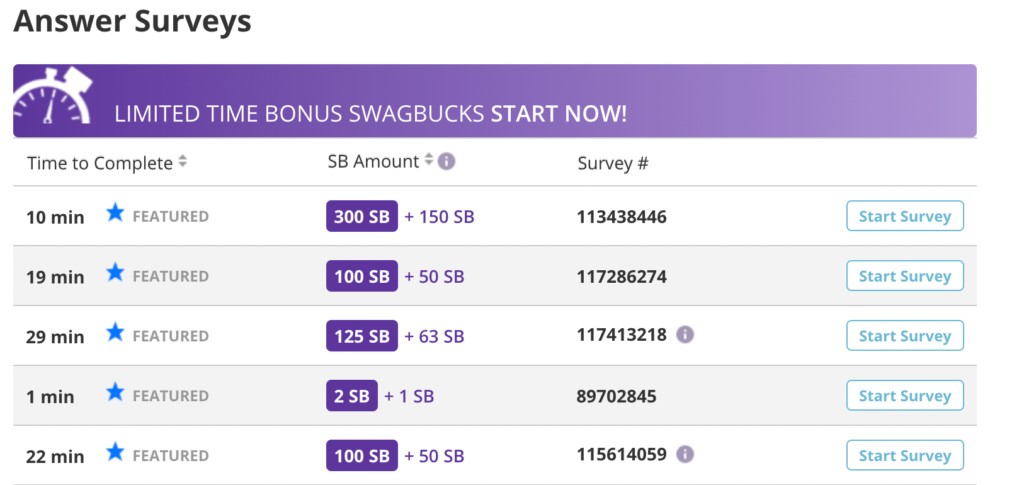
Task: Start the 29 min survey
Action: pyautogui.click(x=904, y=336)
